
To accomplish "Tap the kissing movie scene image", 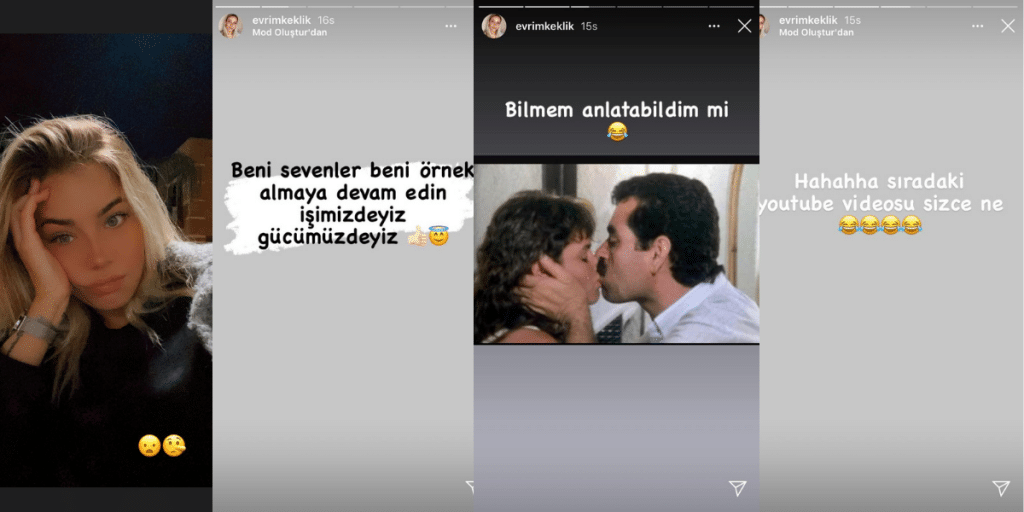I will pyautogui.click(x=616, y=253).
